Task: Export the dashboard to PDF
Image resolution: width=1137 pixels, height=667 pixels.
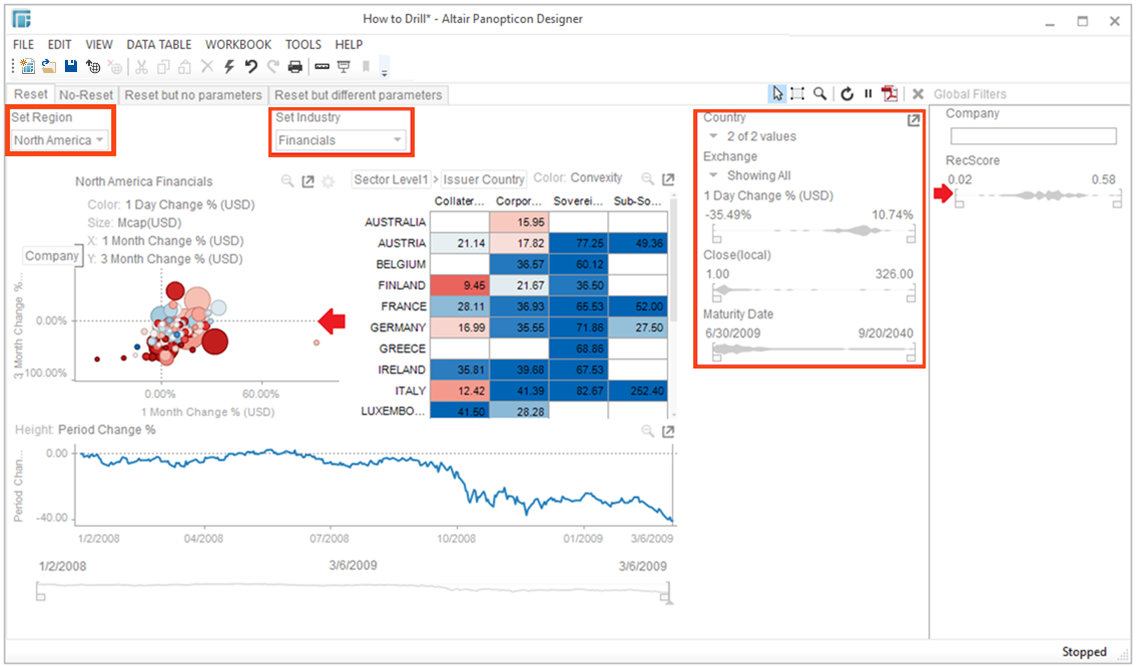Action: 891,93
